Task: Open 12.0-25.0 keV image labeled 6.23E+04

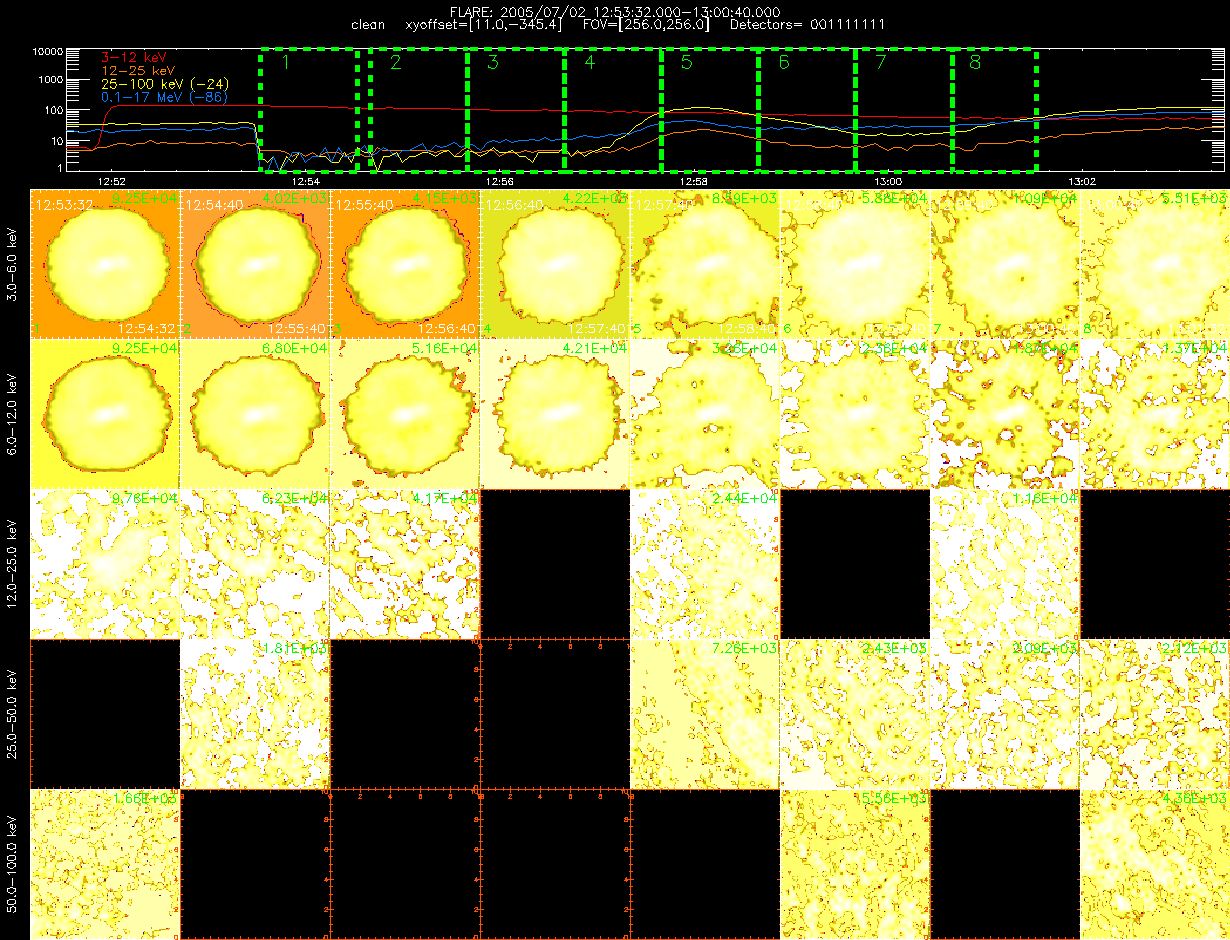Action: point(255,563)
